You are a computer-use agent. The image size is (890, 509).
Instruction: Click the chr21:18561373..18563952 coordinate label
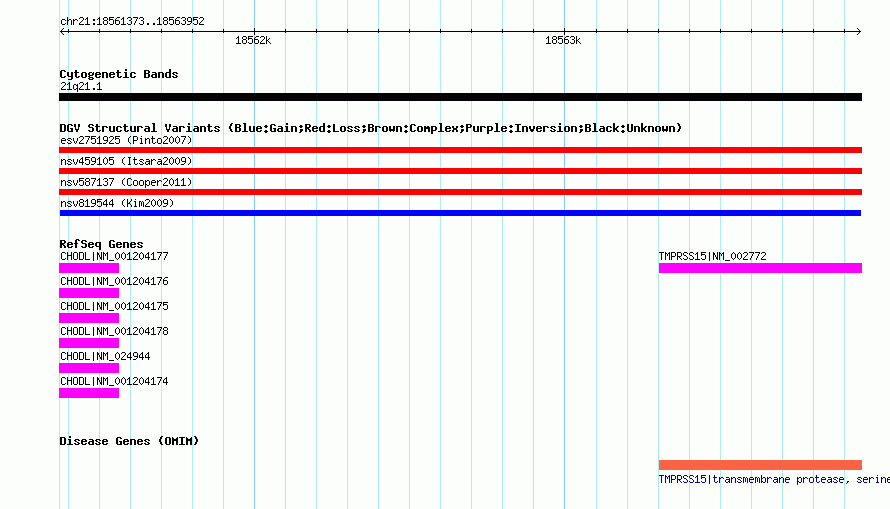tap(132, 22)
